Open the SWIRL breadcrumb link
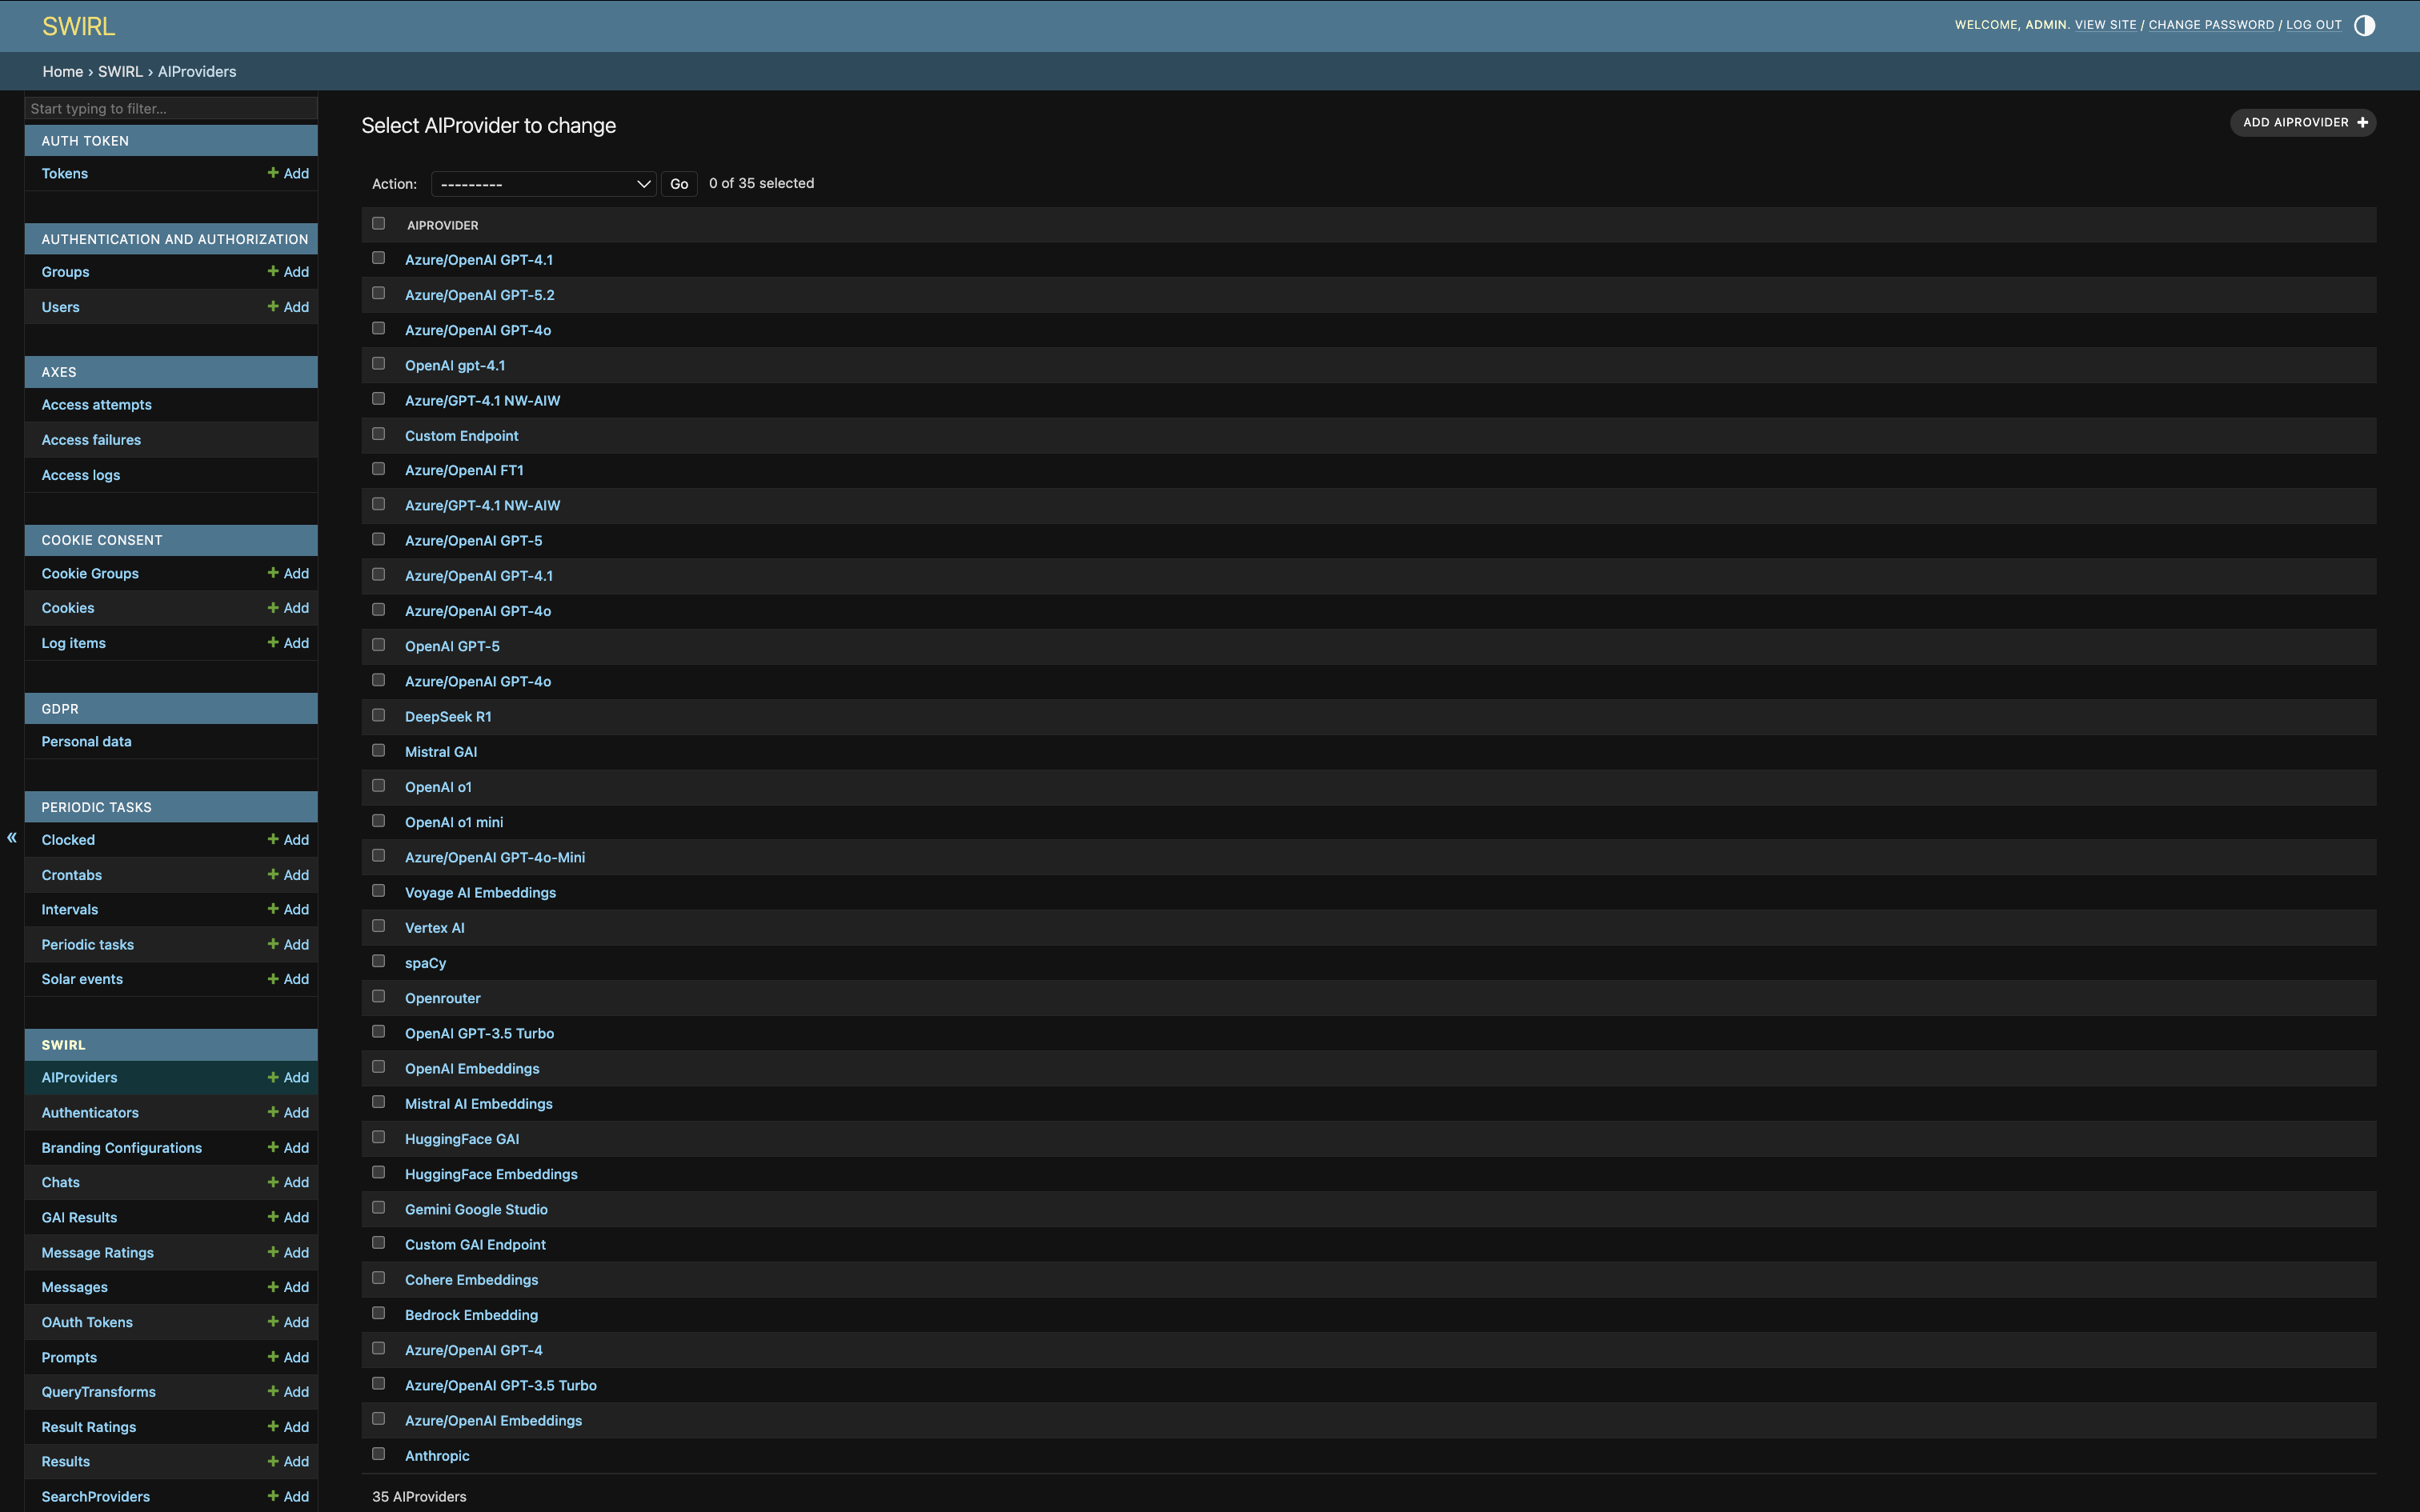Screen dimensions: 2420x1512 click(x=120, y=71)
